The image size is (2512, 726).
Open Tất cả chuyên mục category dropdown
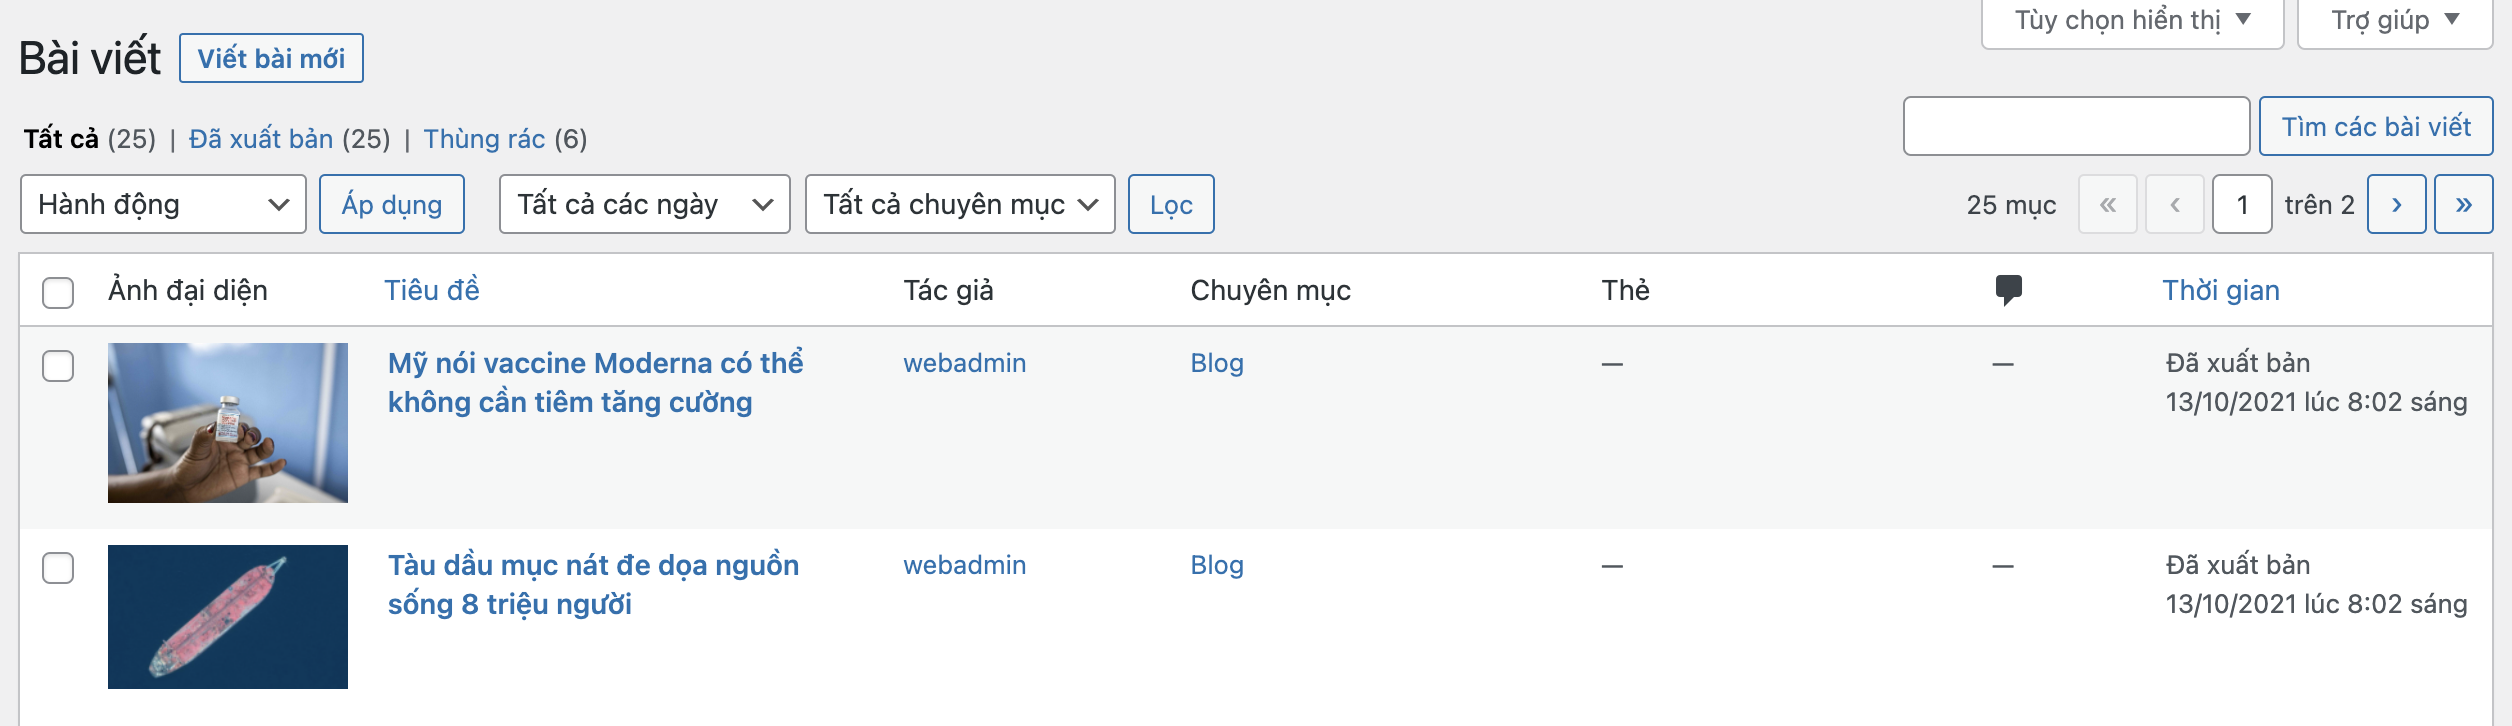959,205
